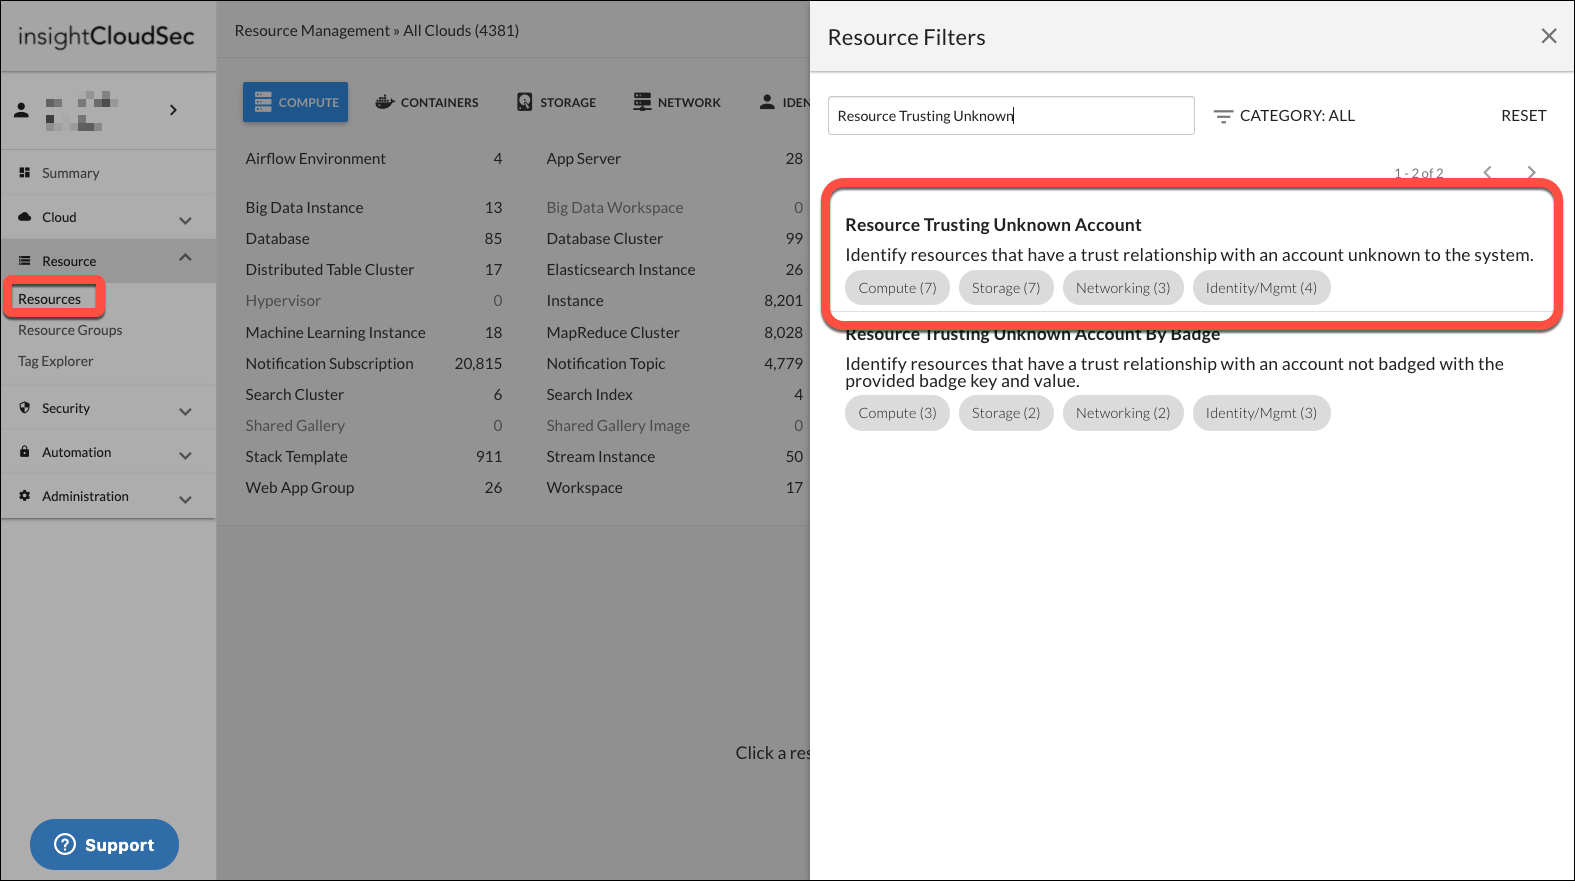Select the Stack Template resource
1575x881 pixels.
374,456
